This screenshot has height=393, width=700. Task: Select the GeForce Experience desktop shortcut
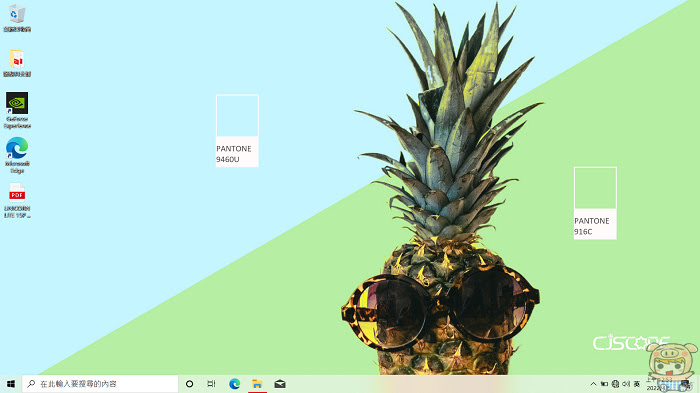[17, 110]
